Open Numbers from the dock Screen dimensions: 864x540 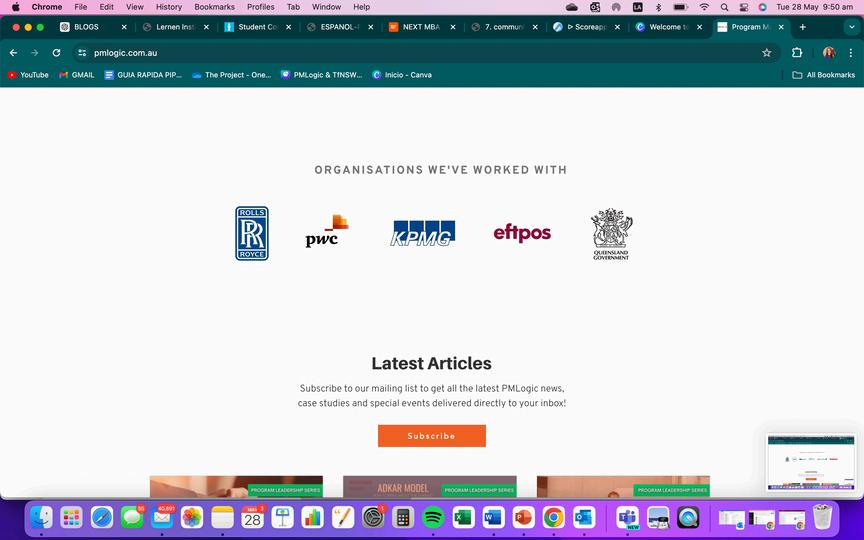pyautogui.click(x=313, y=517)
